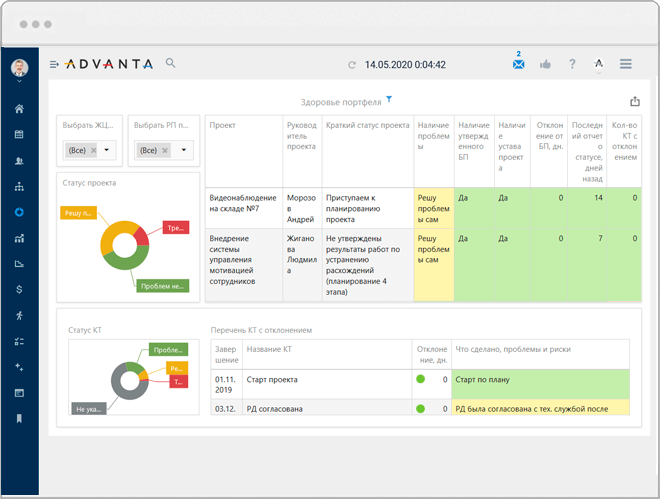Remove '(Все)' tag in ЖЦ filter
This screenshot has width=660, height=499.
tap(93, 150)
